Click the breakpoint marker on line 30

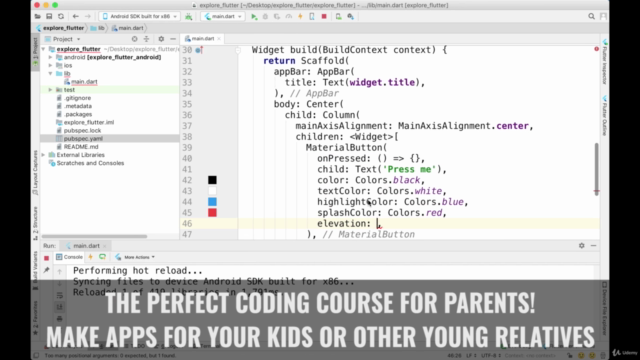pos(199,50)
